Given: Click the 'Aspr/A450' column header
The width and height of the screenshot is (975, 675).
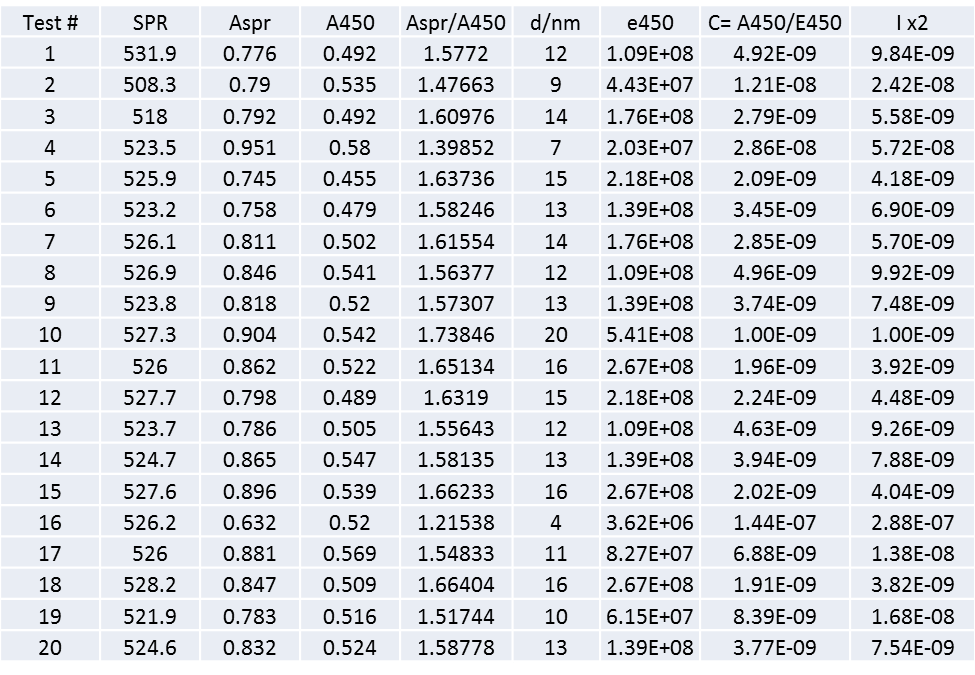Looking at the screenshot, I should (456, 23).
